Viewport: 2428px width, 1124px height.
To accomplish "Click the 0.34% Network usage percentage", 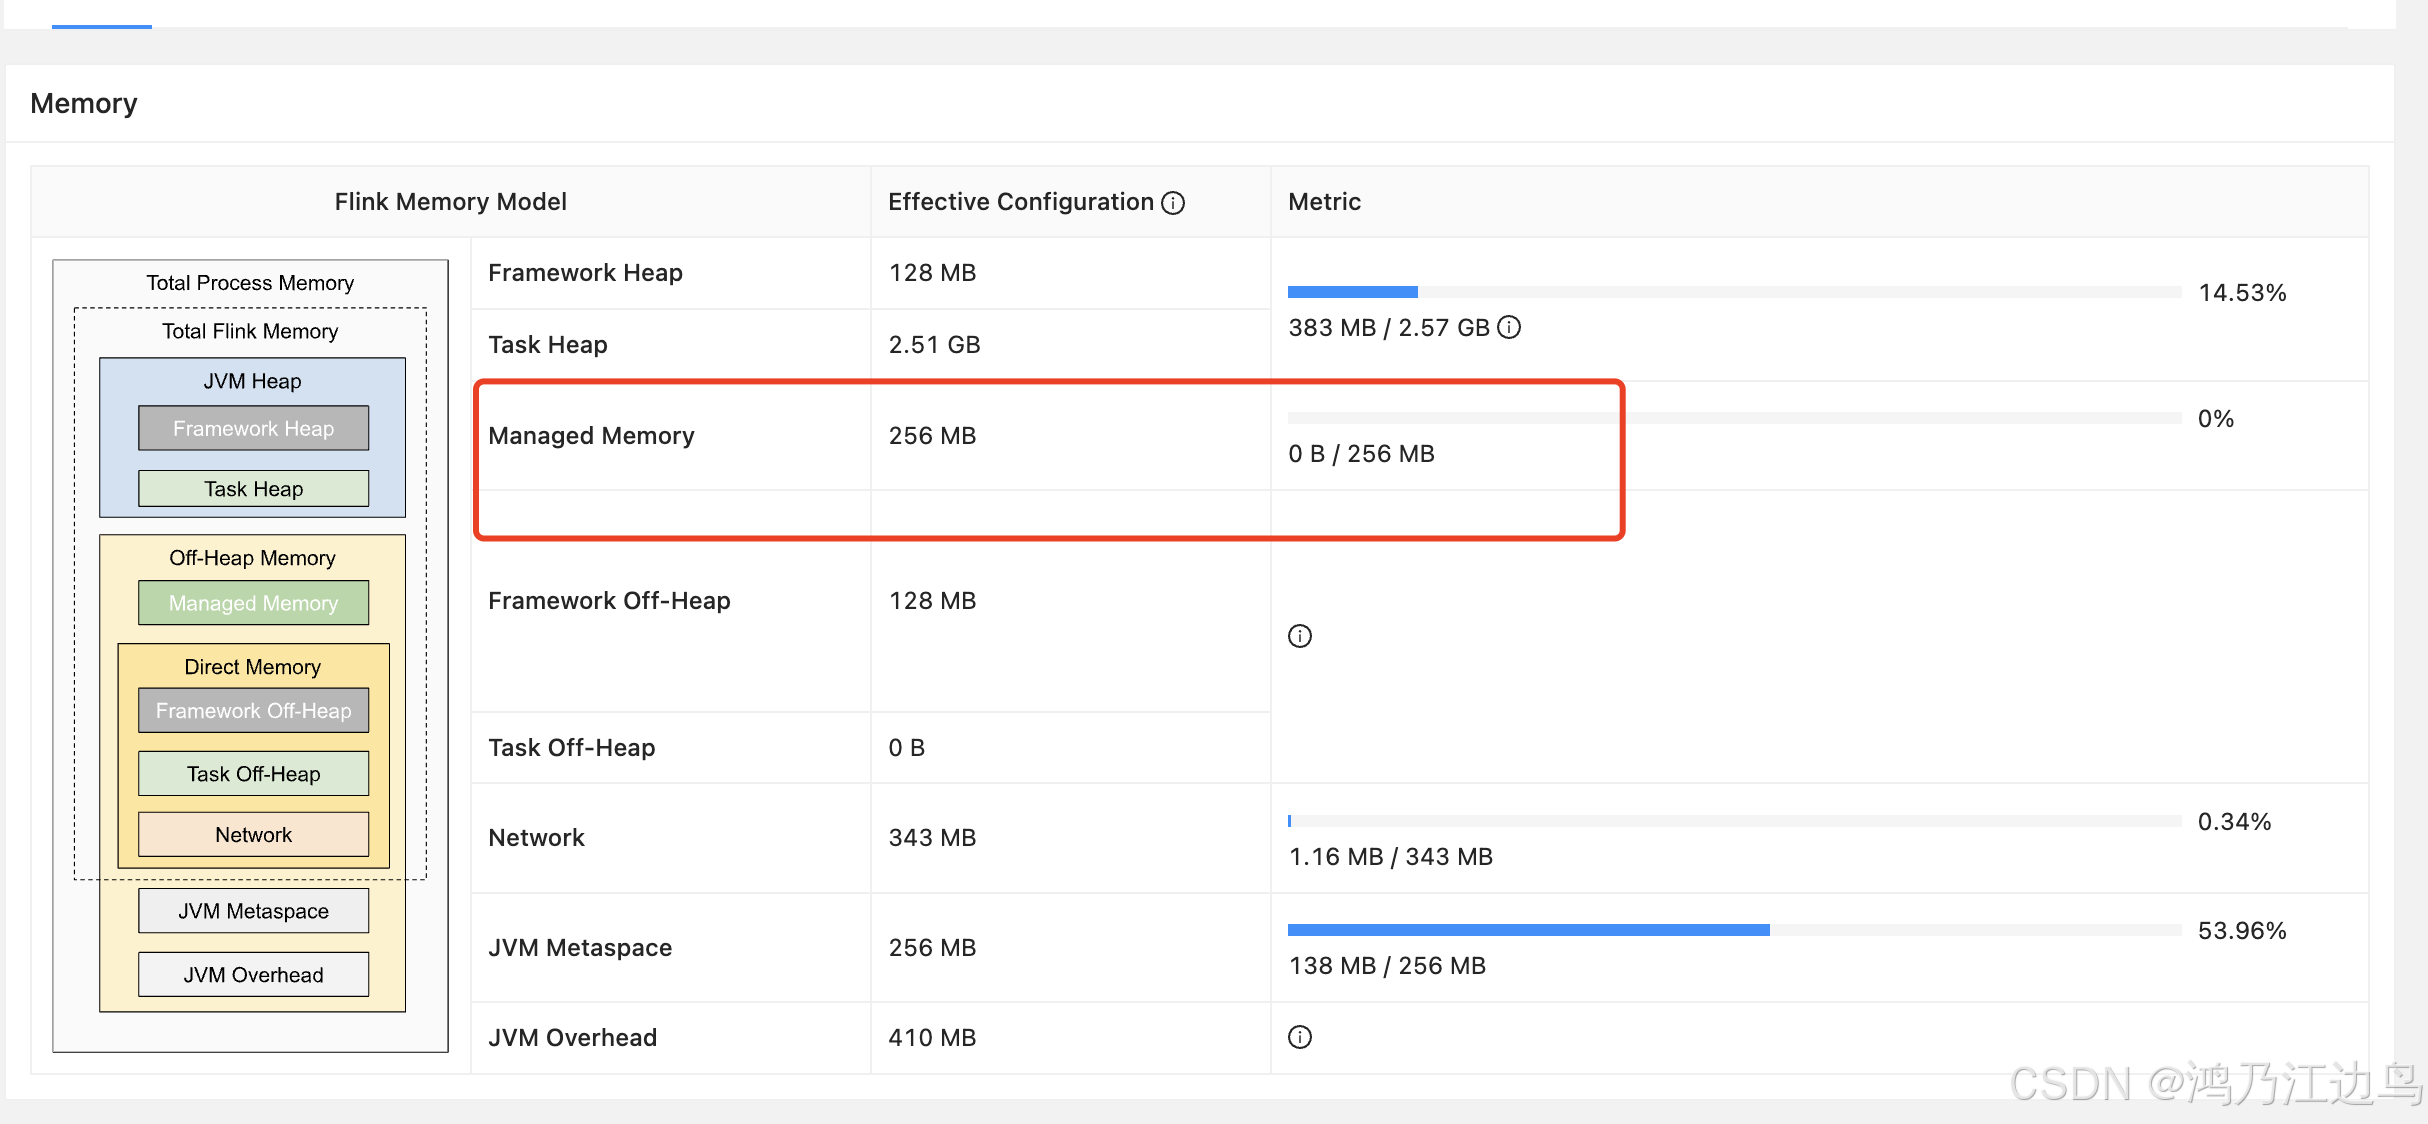I will point(2234,822).
